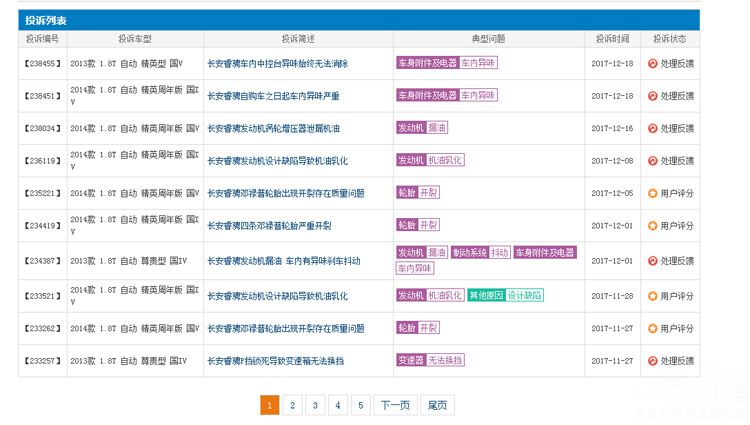Click 抖动 tag in row 234387
The image size is (750, 425).
pos(500,252)
